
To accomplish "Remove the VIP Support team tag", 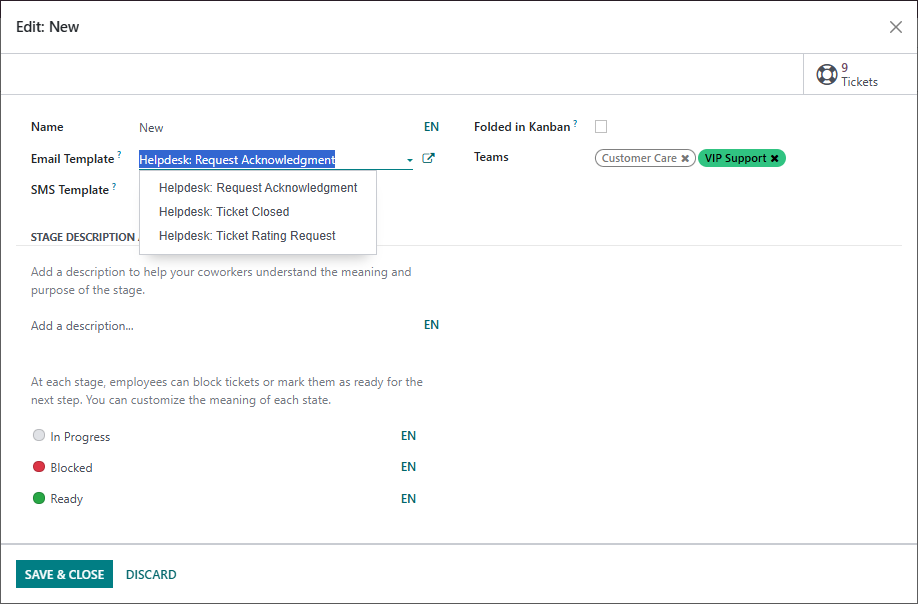I will tap(774, 159).
